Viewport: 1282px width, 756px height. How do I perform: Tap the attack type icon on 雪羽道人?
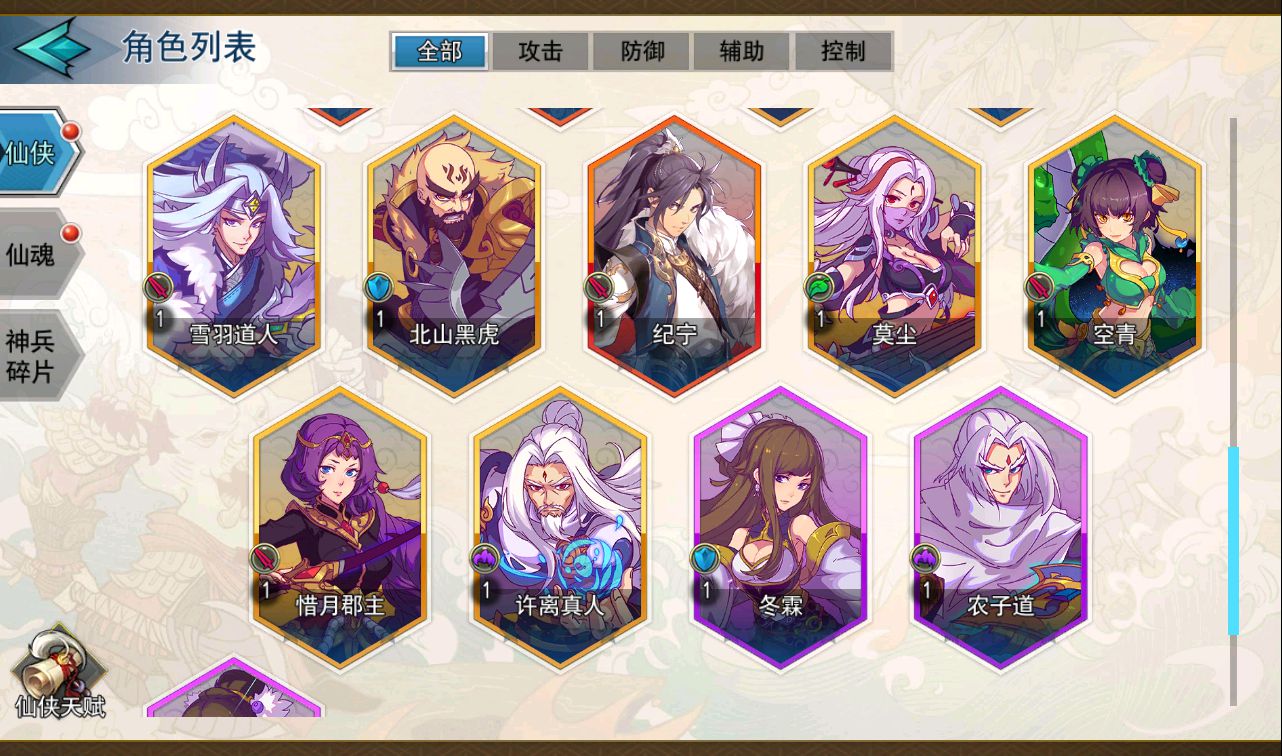click(x=158, y=288)
